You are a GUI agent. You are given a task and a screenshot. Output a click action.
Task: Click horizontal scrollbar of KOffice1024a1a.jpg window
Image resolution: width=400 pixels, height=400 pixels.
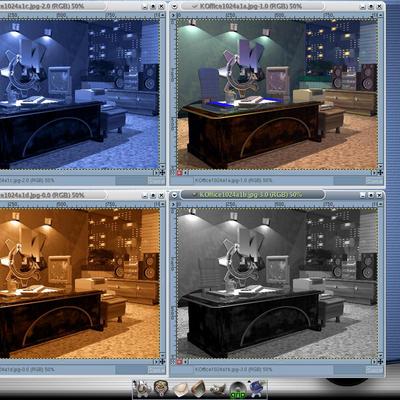[279, 173]
